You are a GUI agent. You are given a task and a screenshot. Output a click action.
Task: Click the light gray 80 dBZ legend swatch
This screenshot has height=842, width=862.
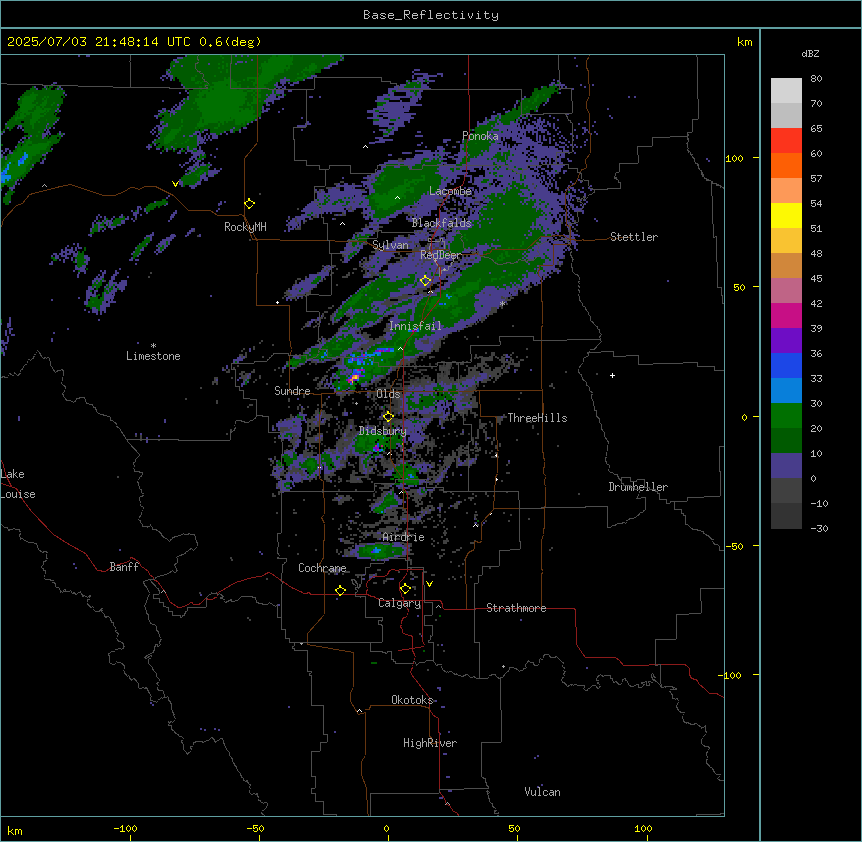click(786, 91)
